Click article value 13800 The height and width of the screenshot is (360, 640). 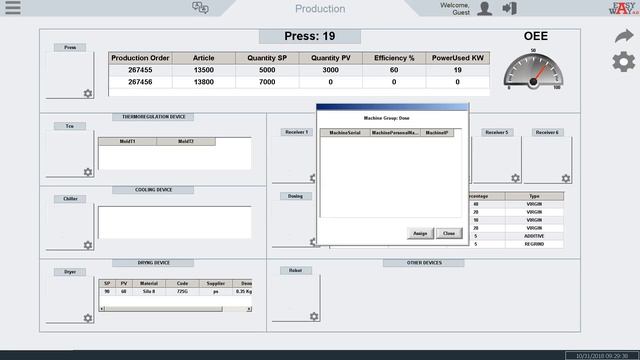tap(204, 82)
